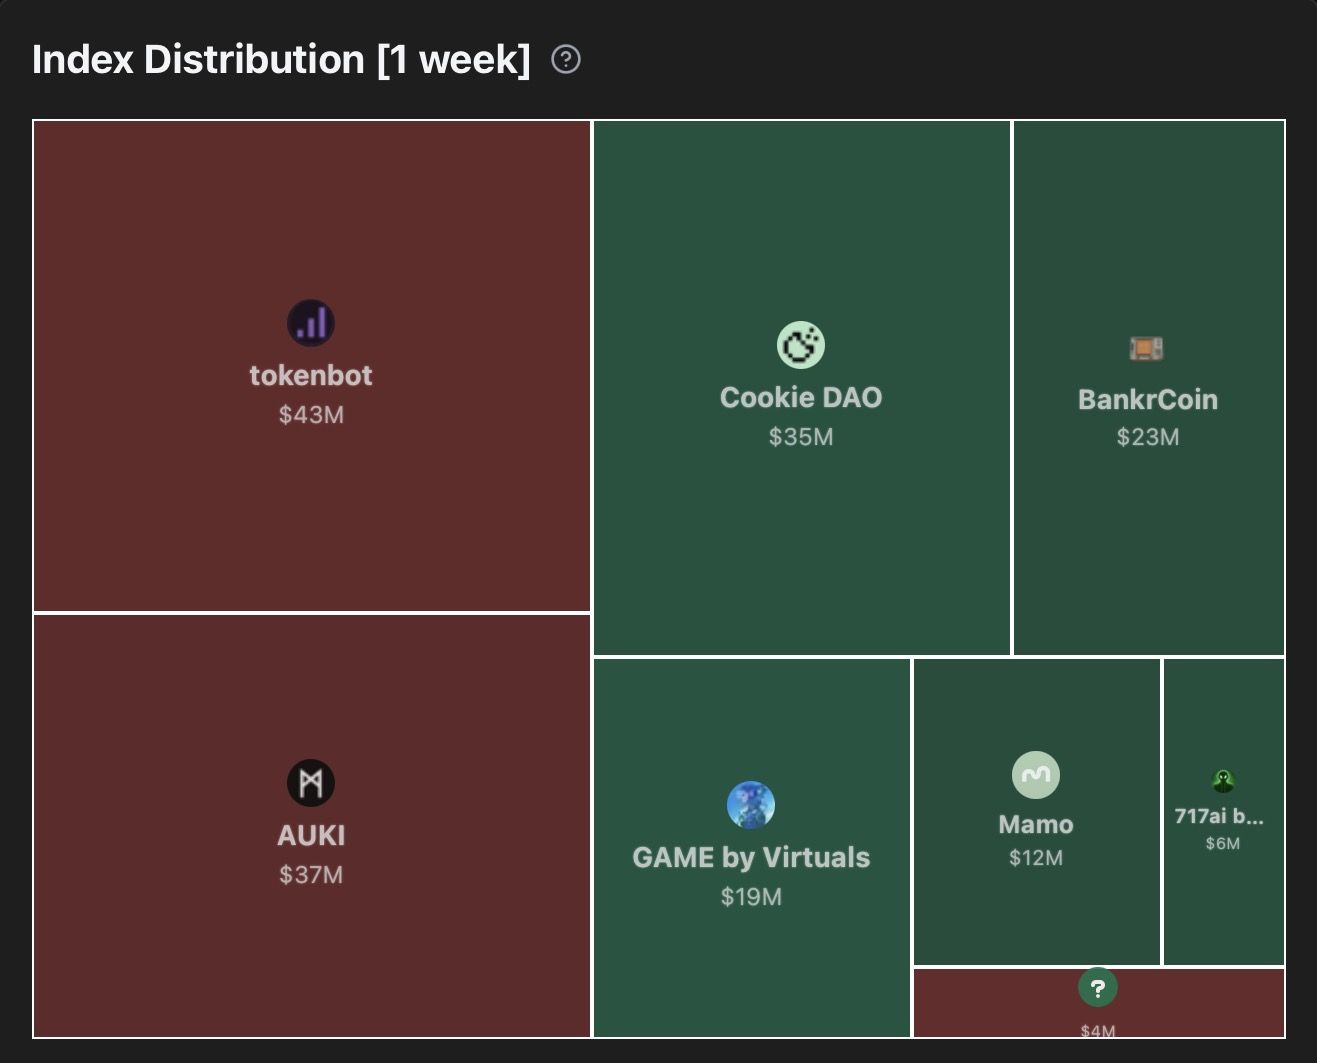The image size is (1317, 1063).
Task: Click the Cookie DAO name label
Action: [801, 397]
